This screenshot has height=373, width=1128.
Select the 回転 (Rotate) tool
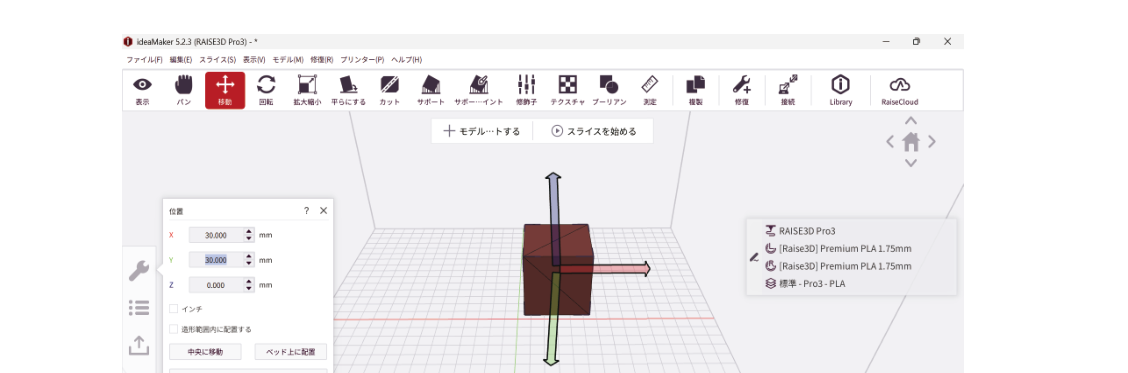(266, 91)
